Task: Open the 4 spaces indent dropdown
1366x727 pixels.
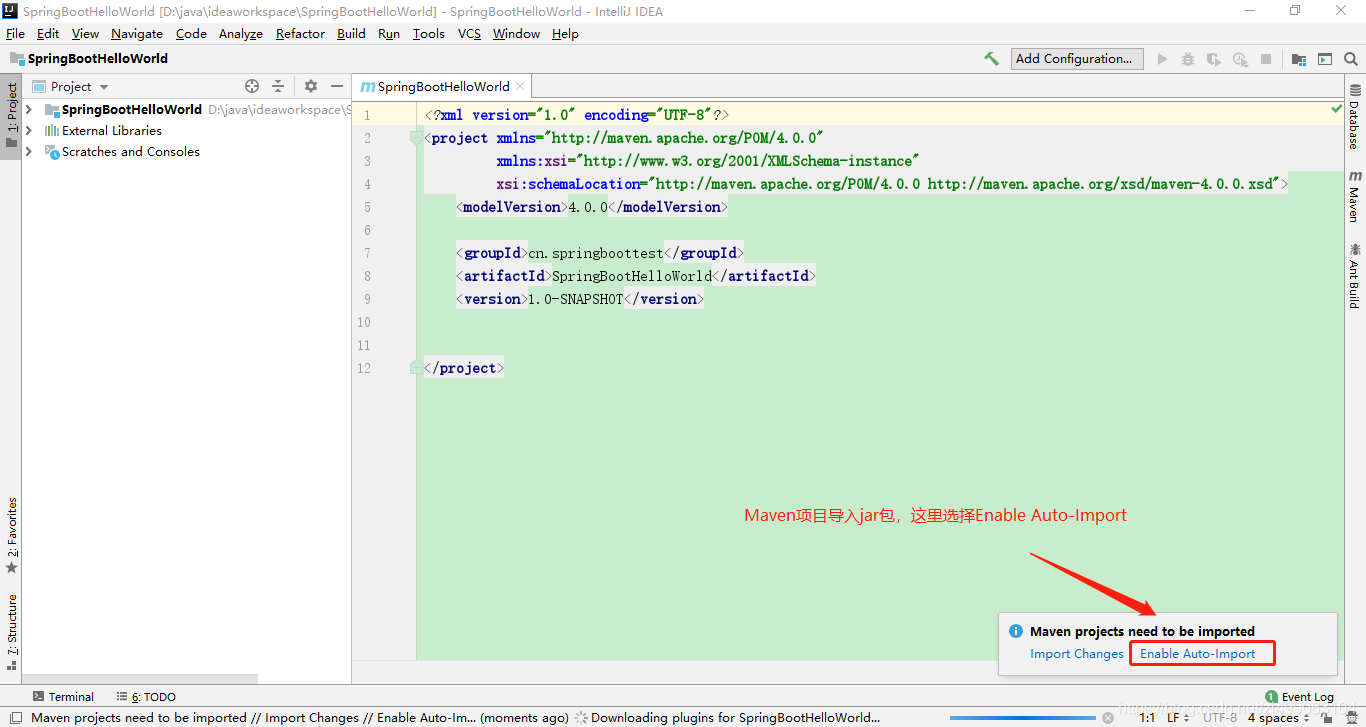Action: tap(1278, 718)
